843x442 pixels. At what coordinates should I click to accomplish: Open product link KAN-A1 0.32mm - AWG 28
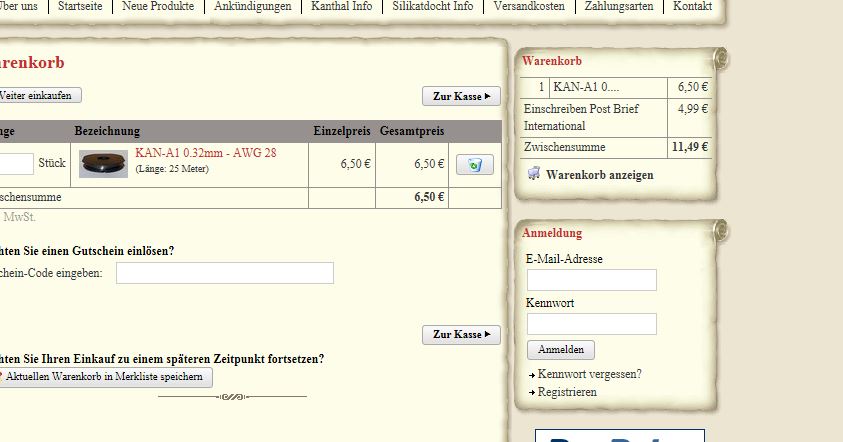(x=206, y=153)
